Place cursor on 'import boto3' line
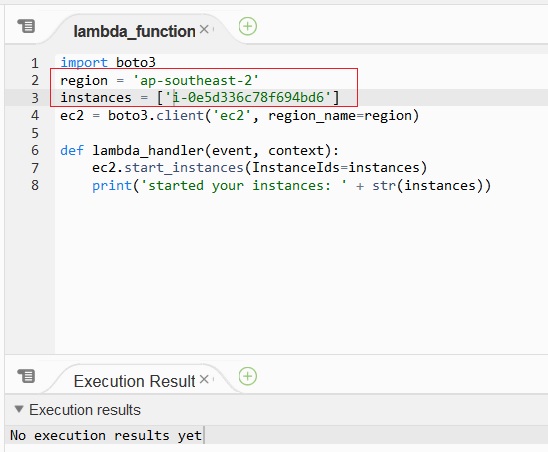The height and width of the screenshot is (452, 548). point(108,63)
